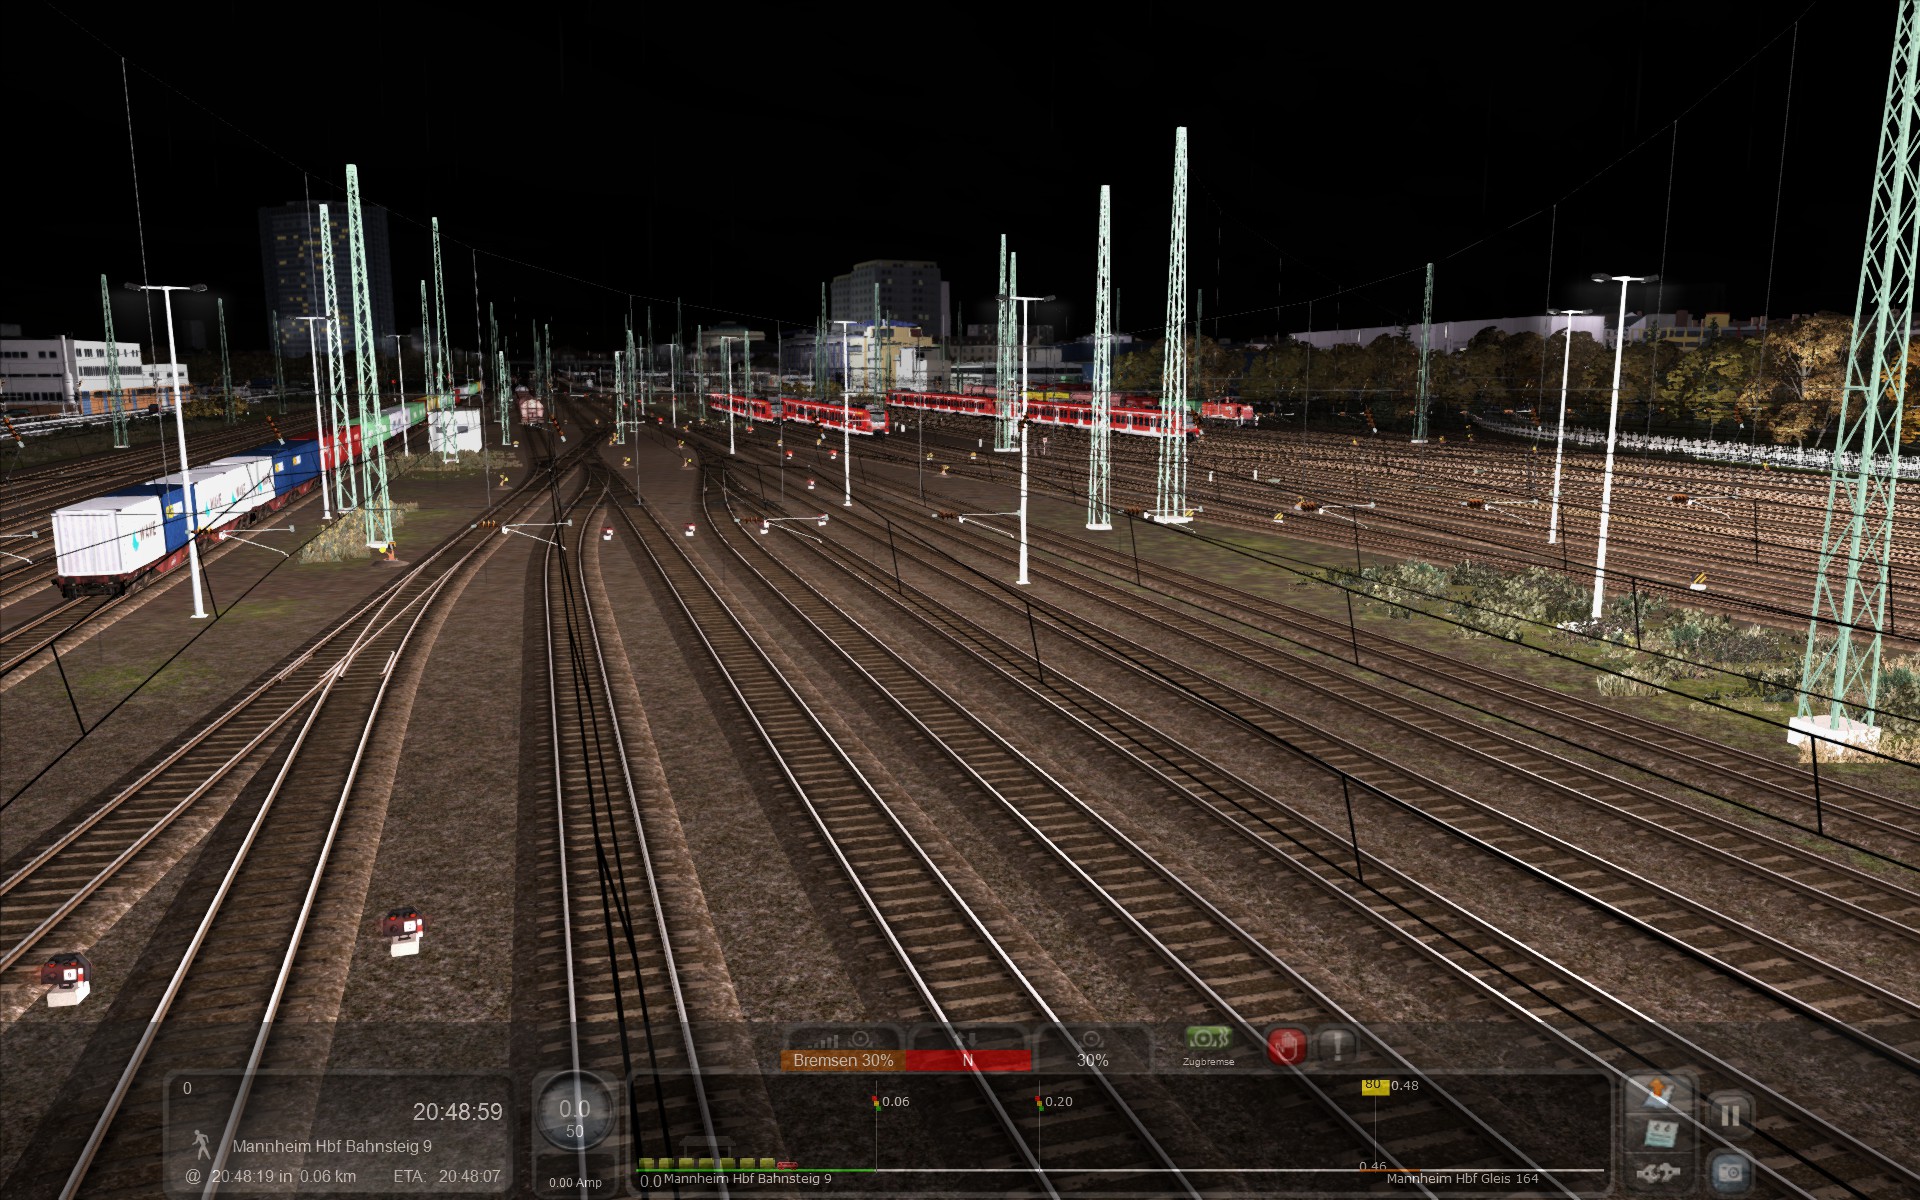Screen dimensions: 1920x1200
Task: Click the Mannheim Hbf Bahnsteig 9 task text
Action: pyautogui.click(x=332, y=1146)
